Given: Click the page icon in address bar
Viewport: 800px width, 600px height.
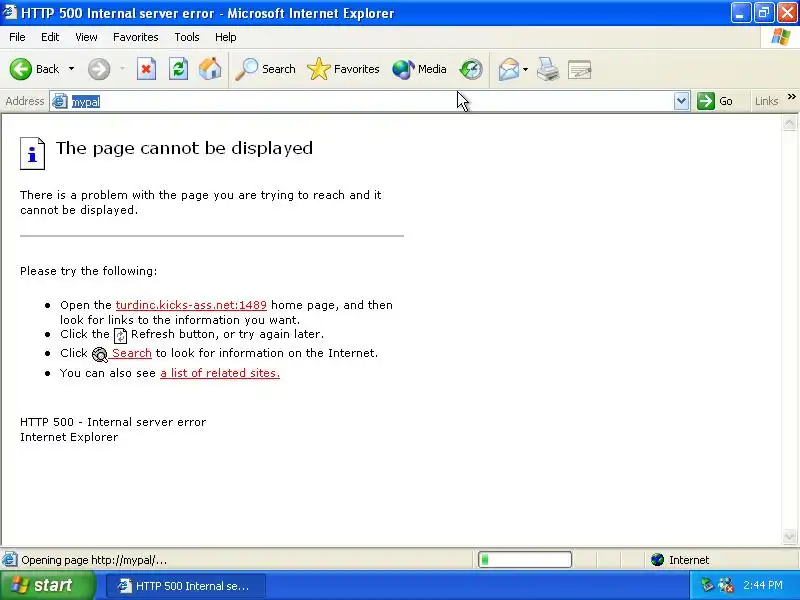Looking at the screenshot, I should [x=60, y=102].
